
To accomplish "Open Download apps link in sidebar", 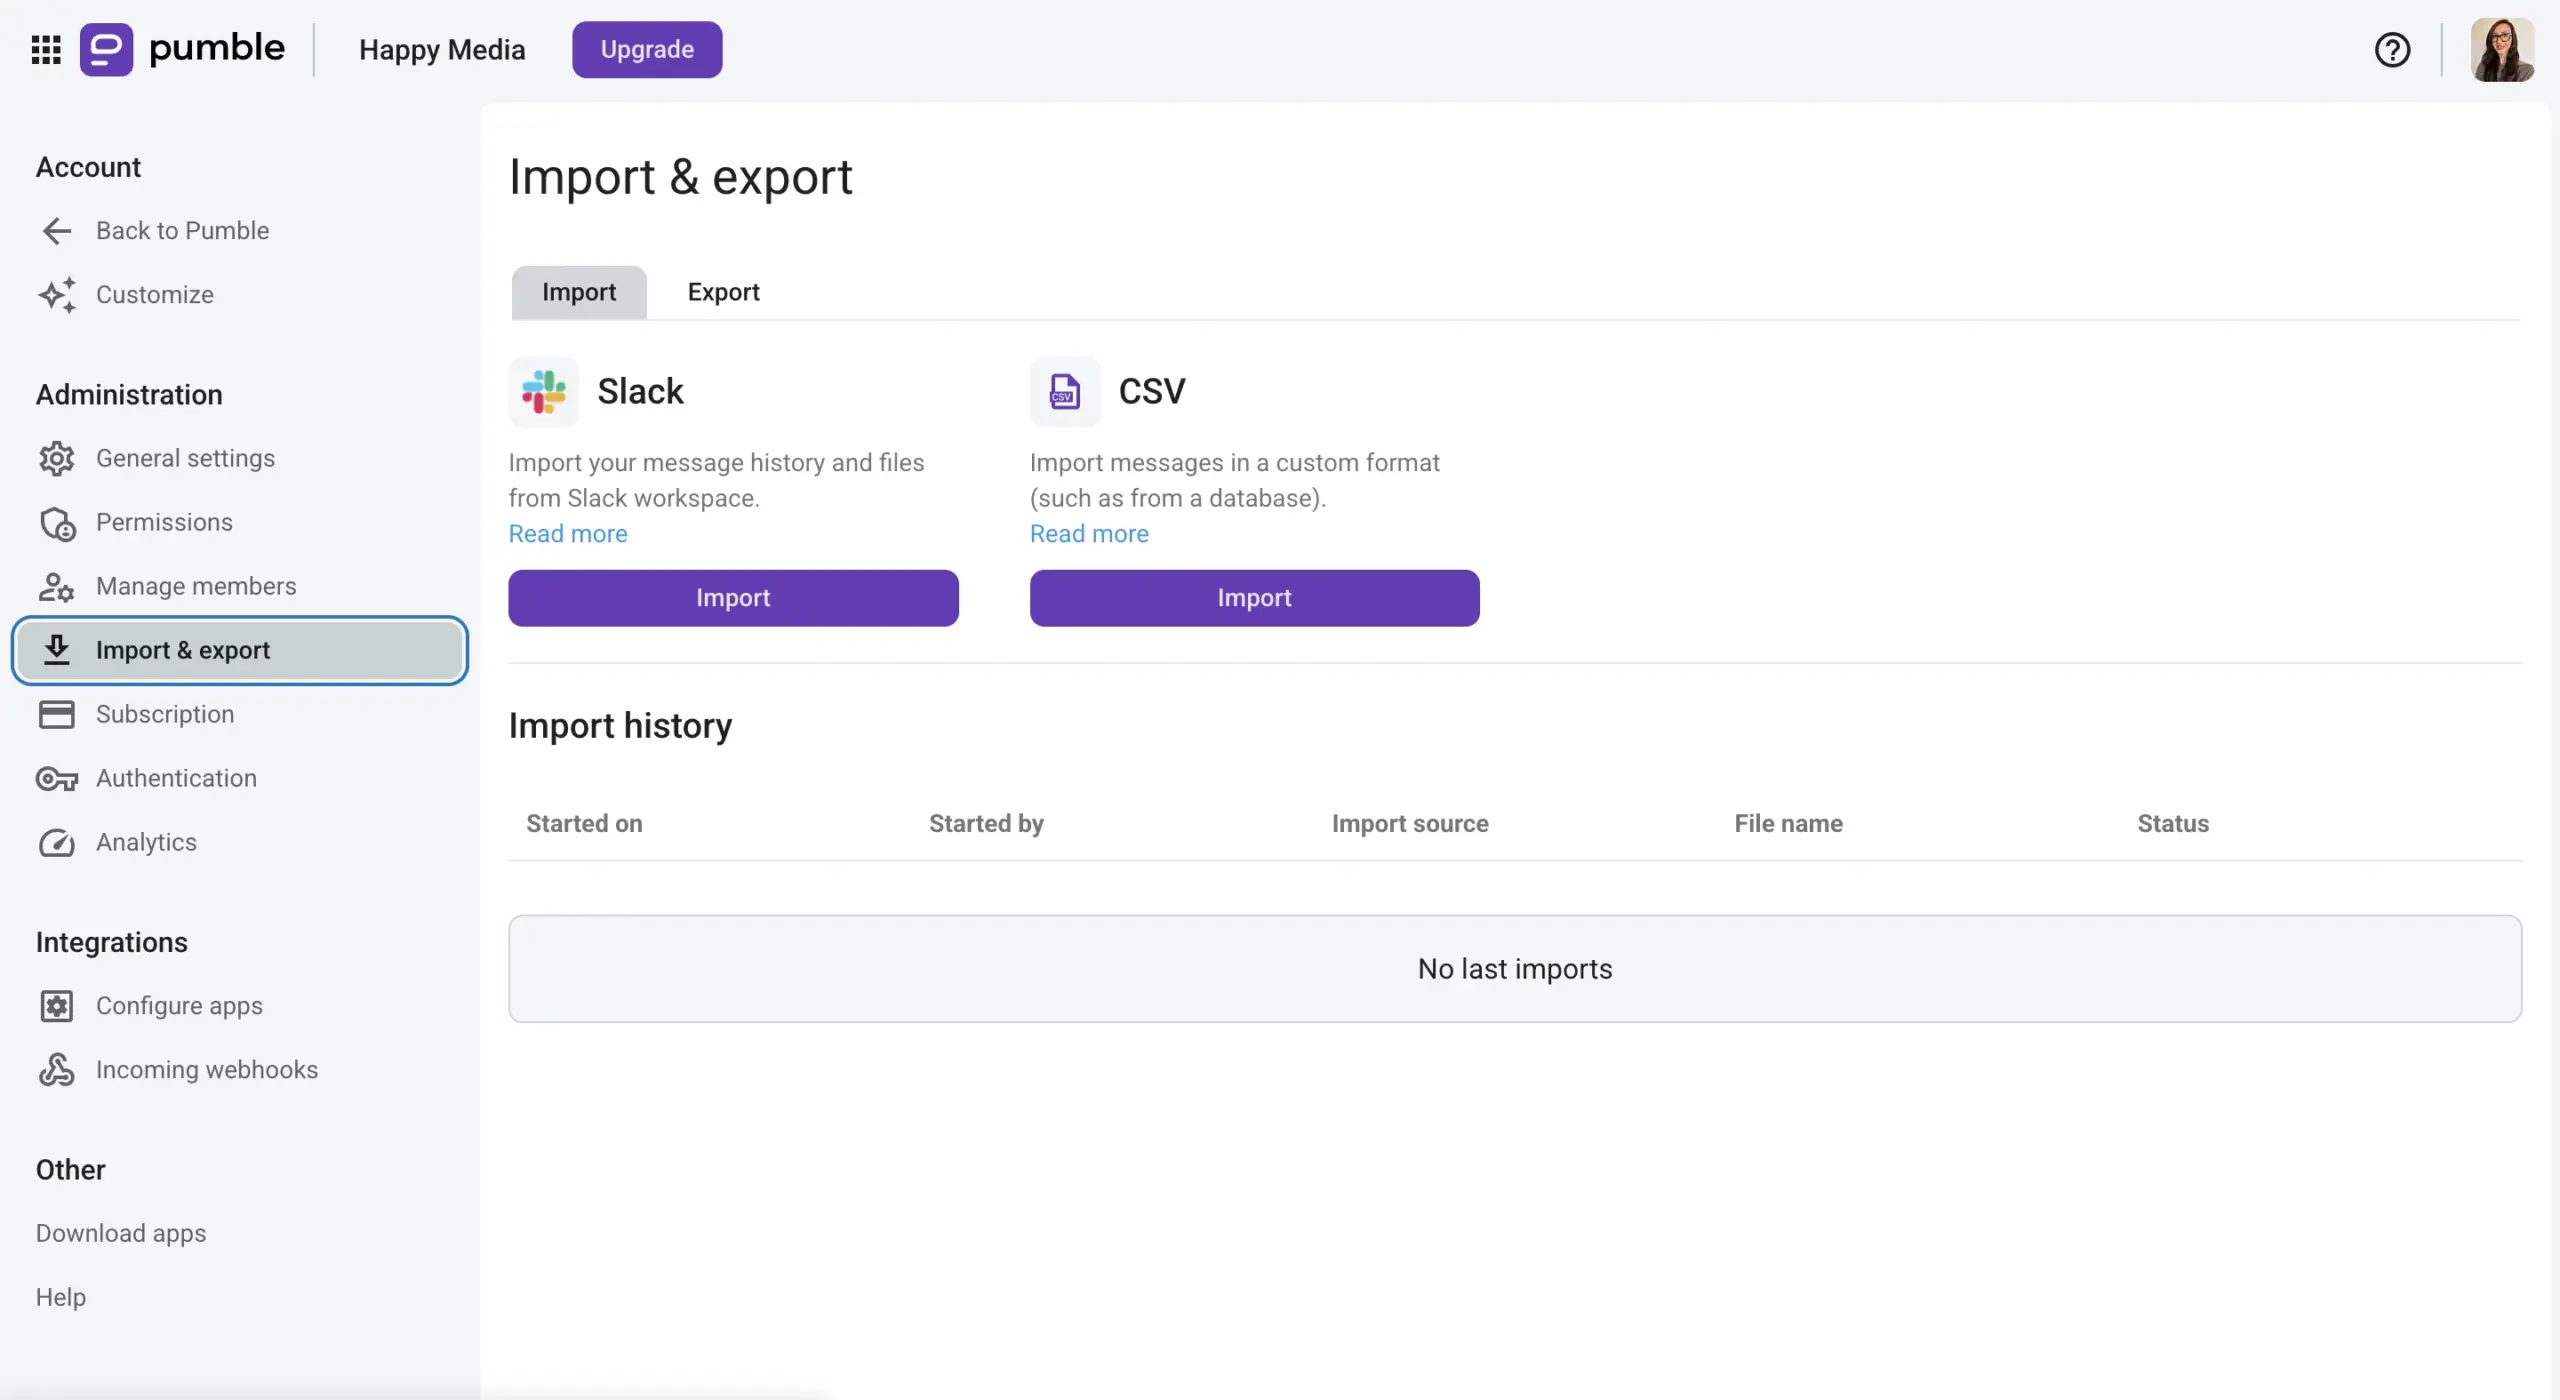I will point(121,1233).
